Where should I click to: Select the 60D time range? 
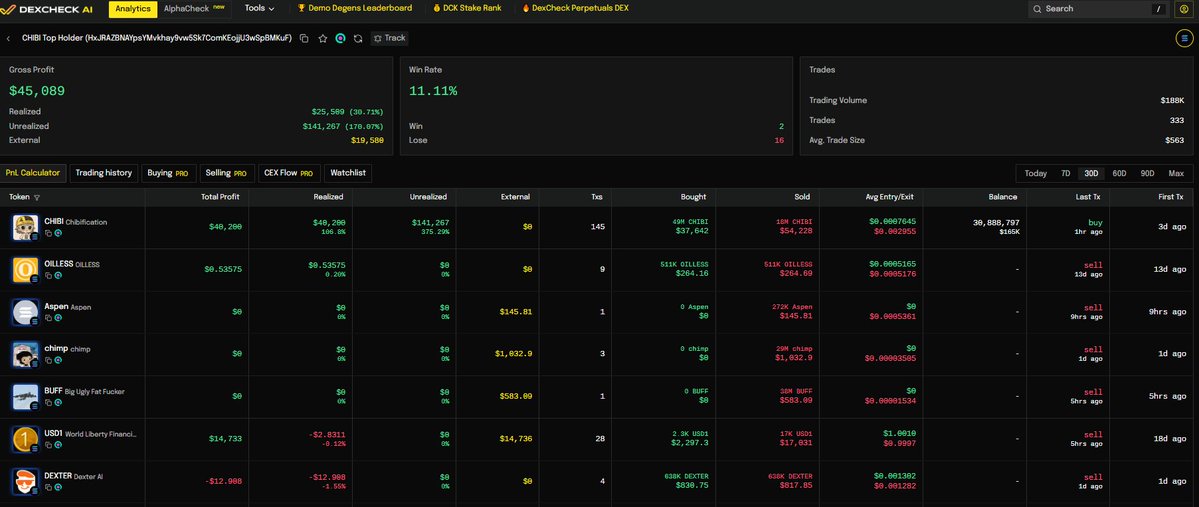click(1119, 174)
